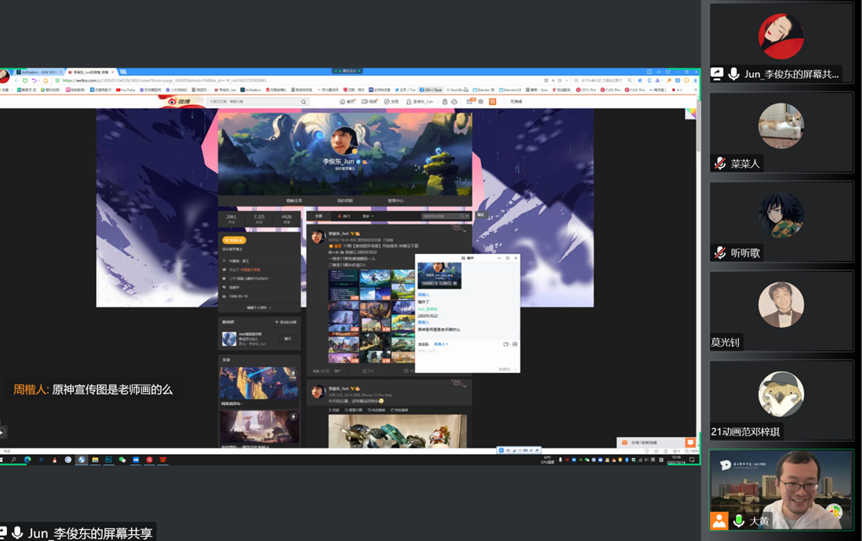Expand the feed filter 'more' dropdown
The image size is (863, 541).
tap(368, 216)
